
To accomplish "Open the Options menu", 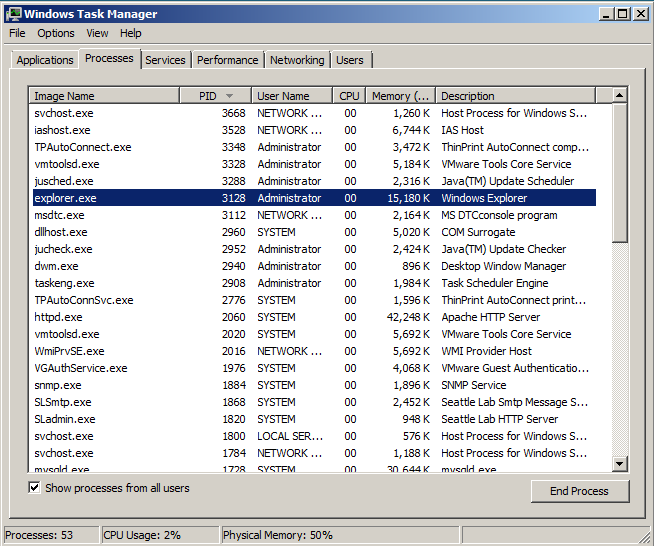I will (56, 33).
